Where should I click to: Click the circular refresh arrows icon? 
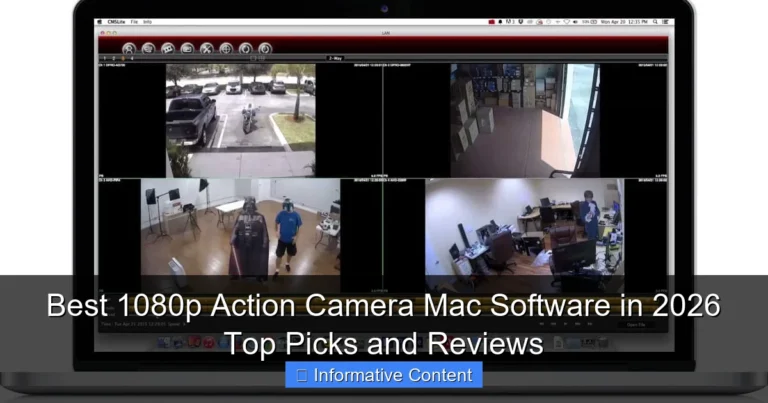point(246,48)
